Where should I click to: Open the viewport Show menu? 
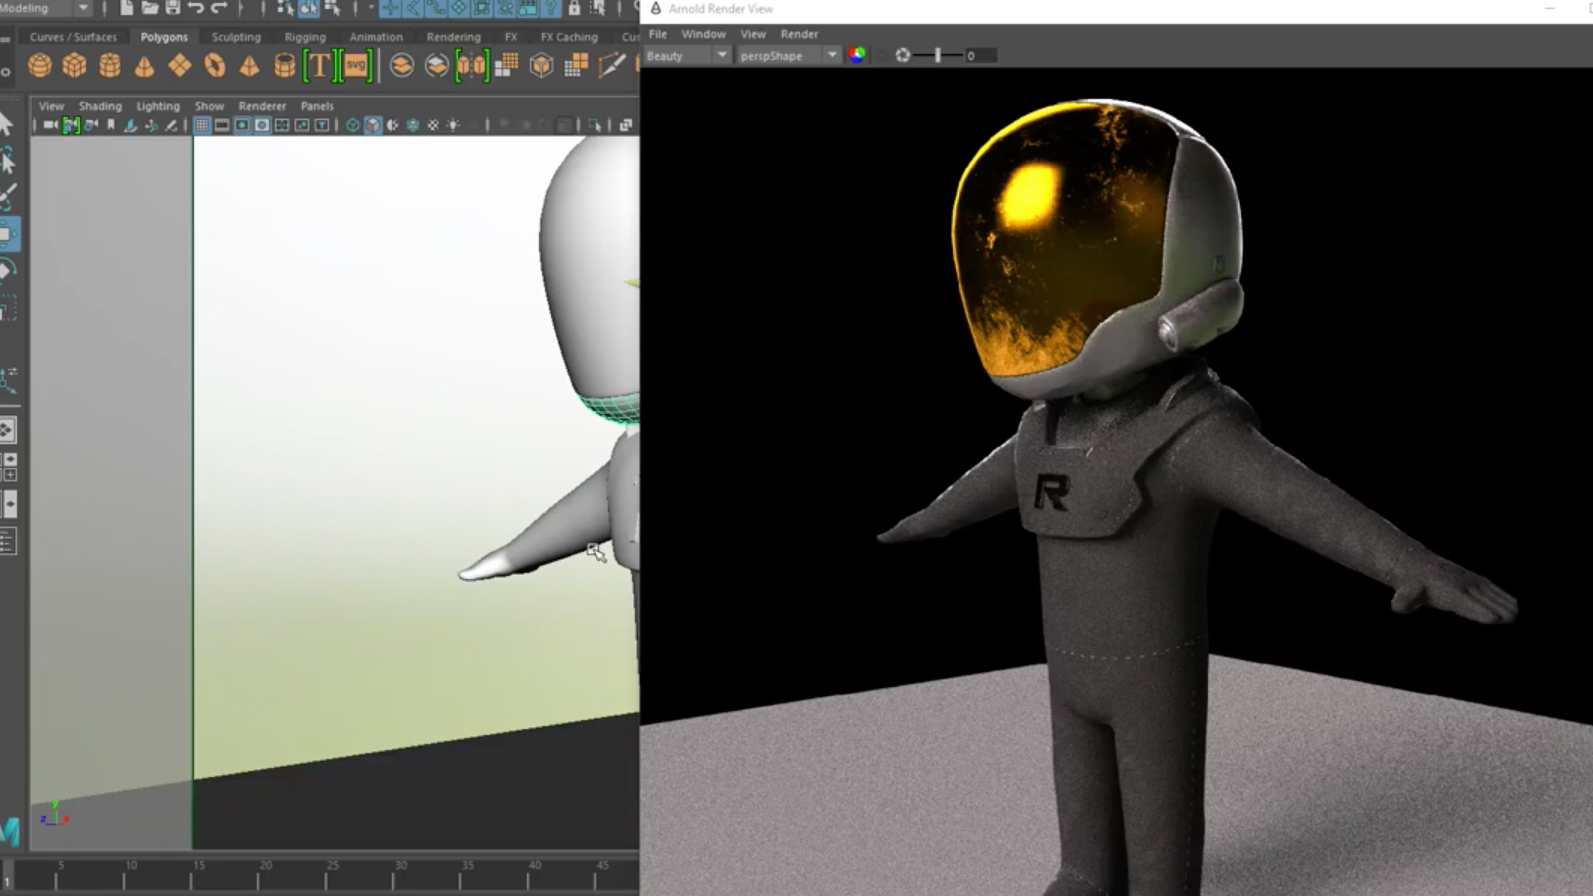pyautogui.click(x=209, y=106)
